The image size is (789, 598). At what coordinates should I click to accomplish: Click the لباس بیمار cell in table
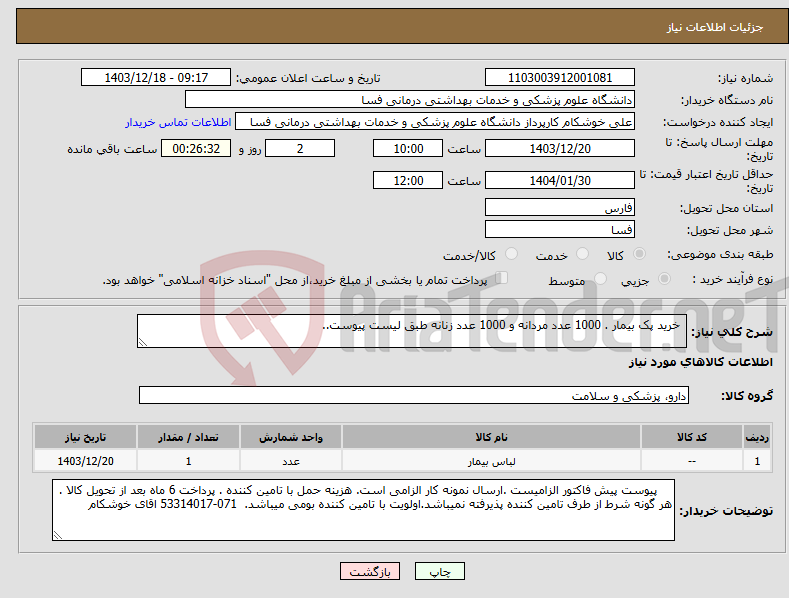pos(491,461)
